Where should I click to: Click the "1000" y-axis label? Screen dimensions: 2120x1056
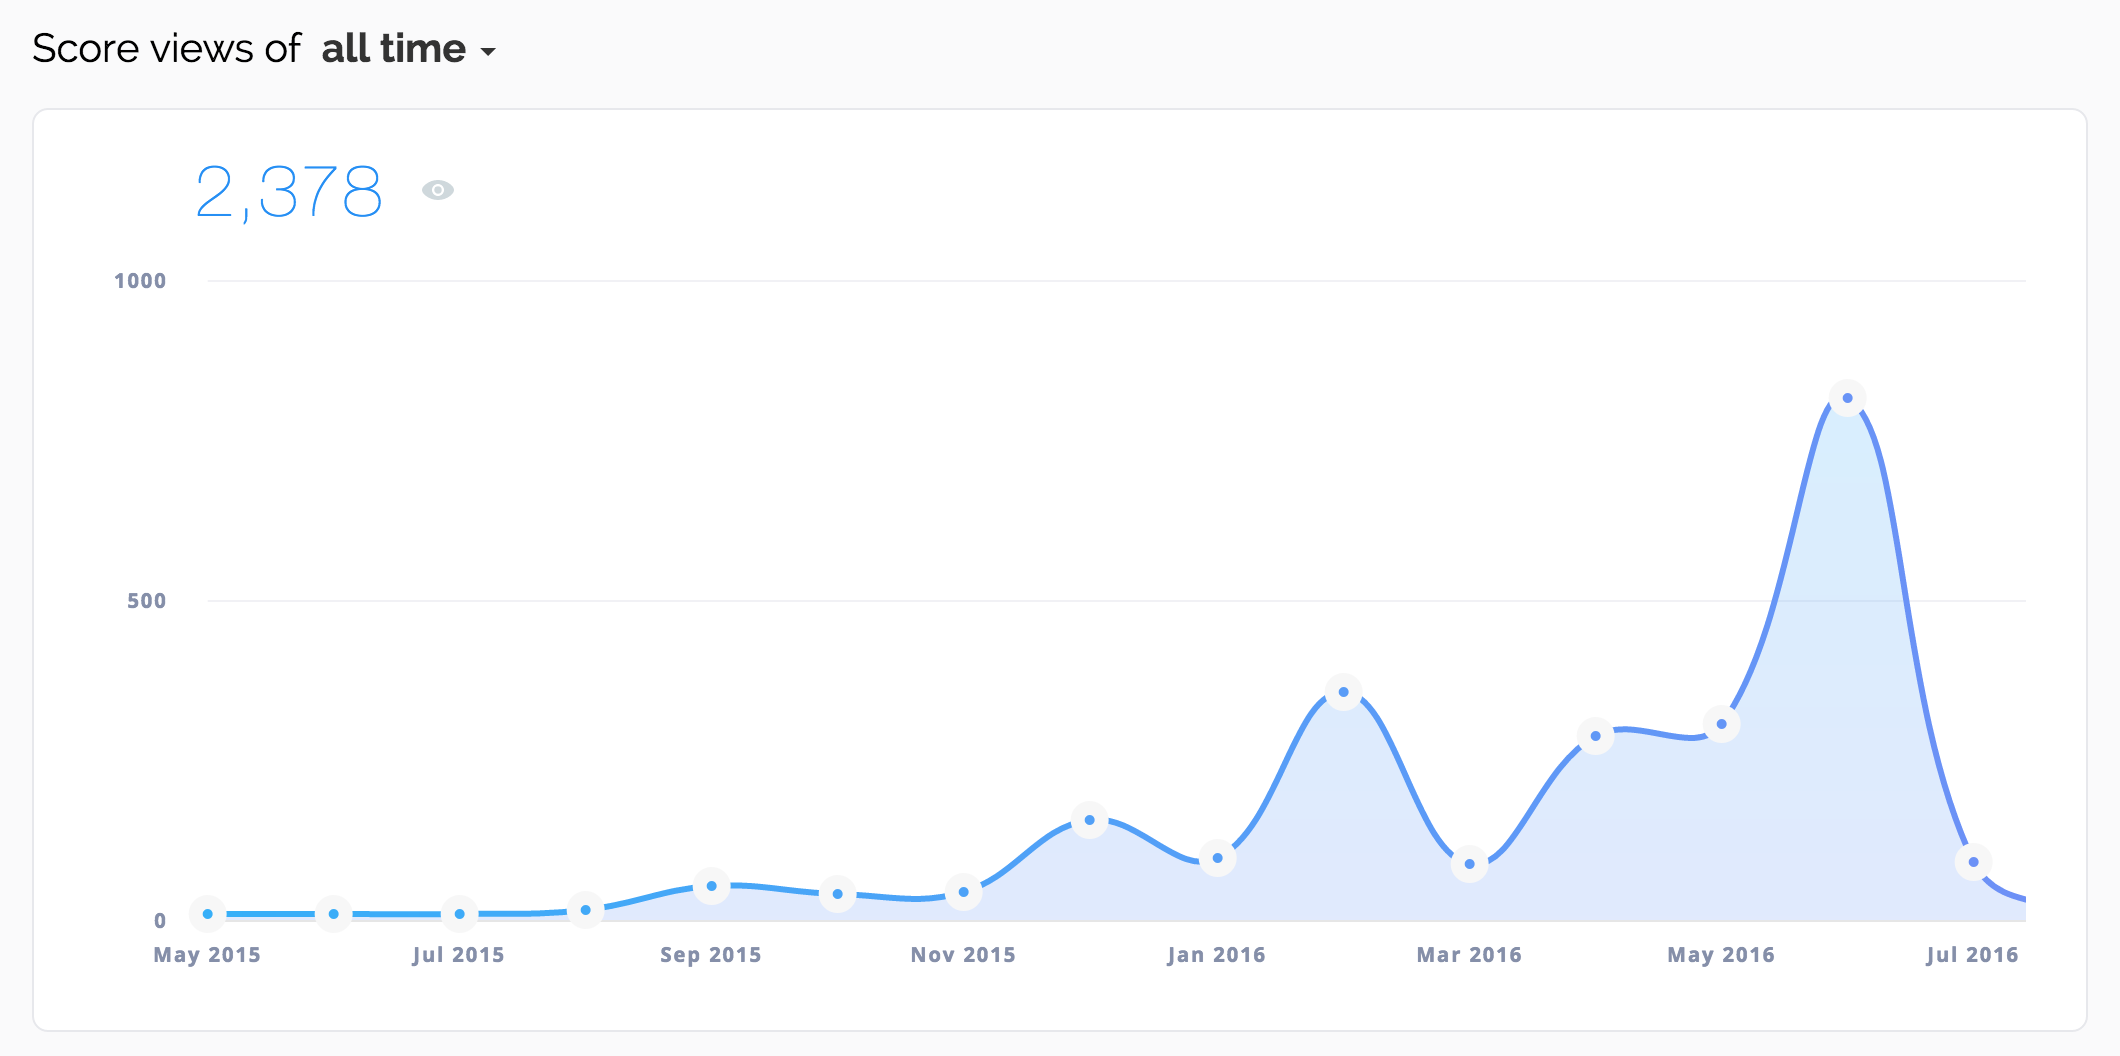(140, 281)
